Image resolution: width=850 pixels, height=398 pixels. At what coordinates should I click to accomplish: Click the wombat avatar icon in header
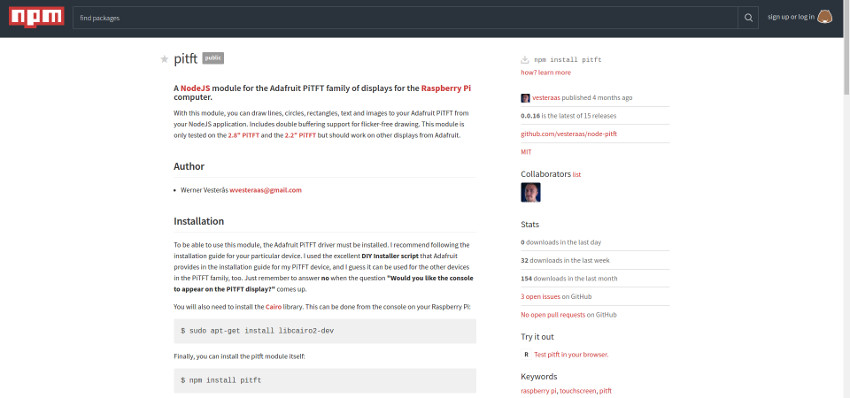click(825, 17)
